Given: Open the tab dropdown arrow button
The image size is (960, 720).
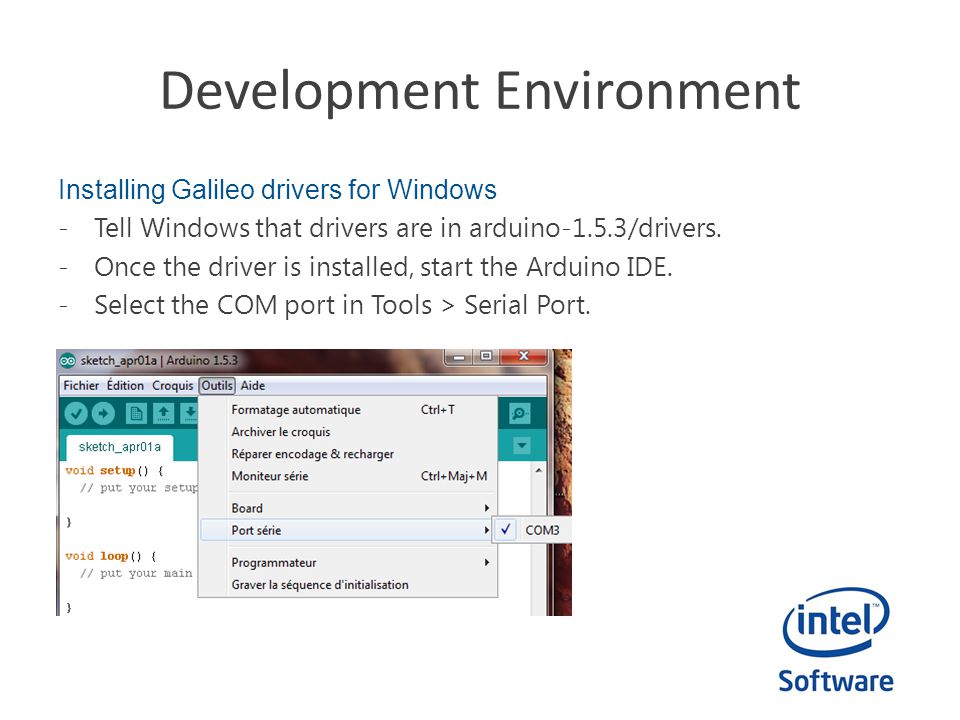Looking at the screenshot, I should point(522,445).
